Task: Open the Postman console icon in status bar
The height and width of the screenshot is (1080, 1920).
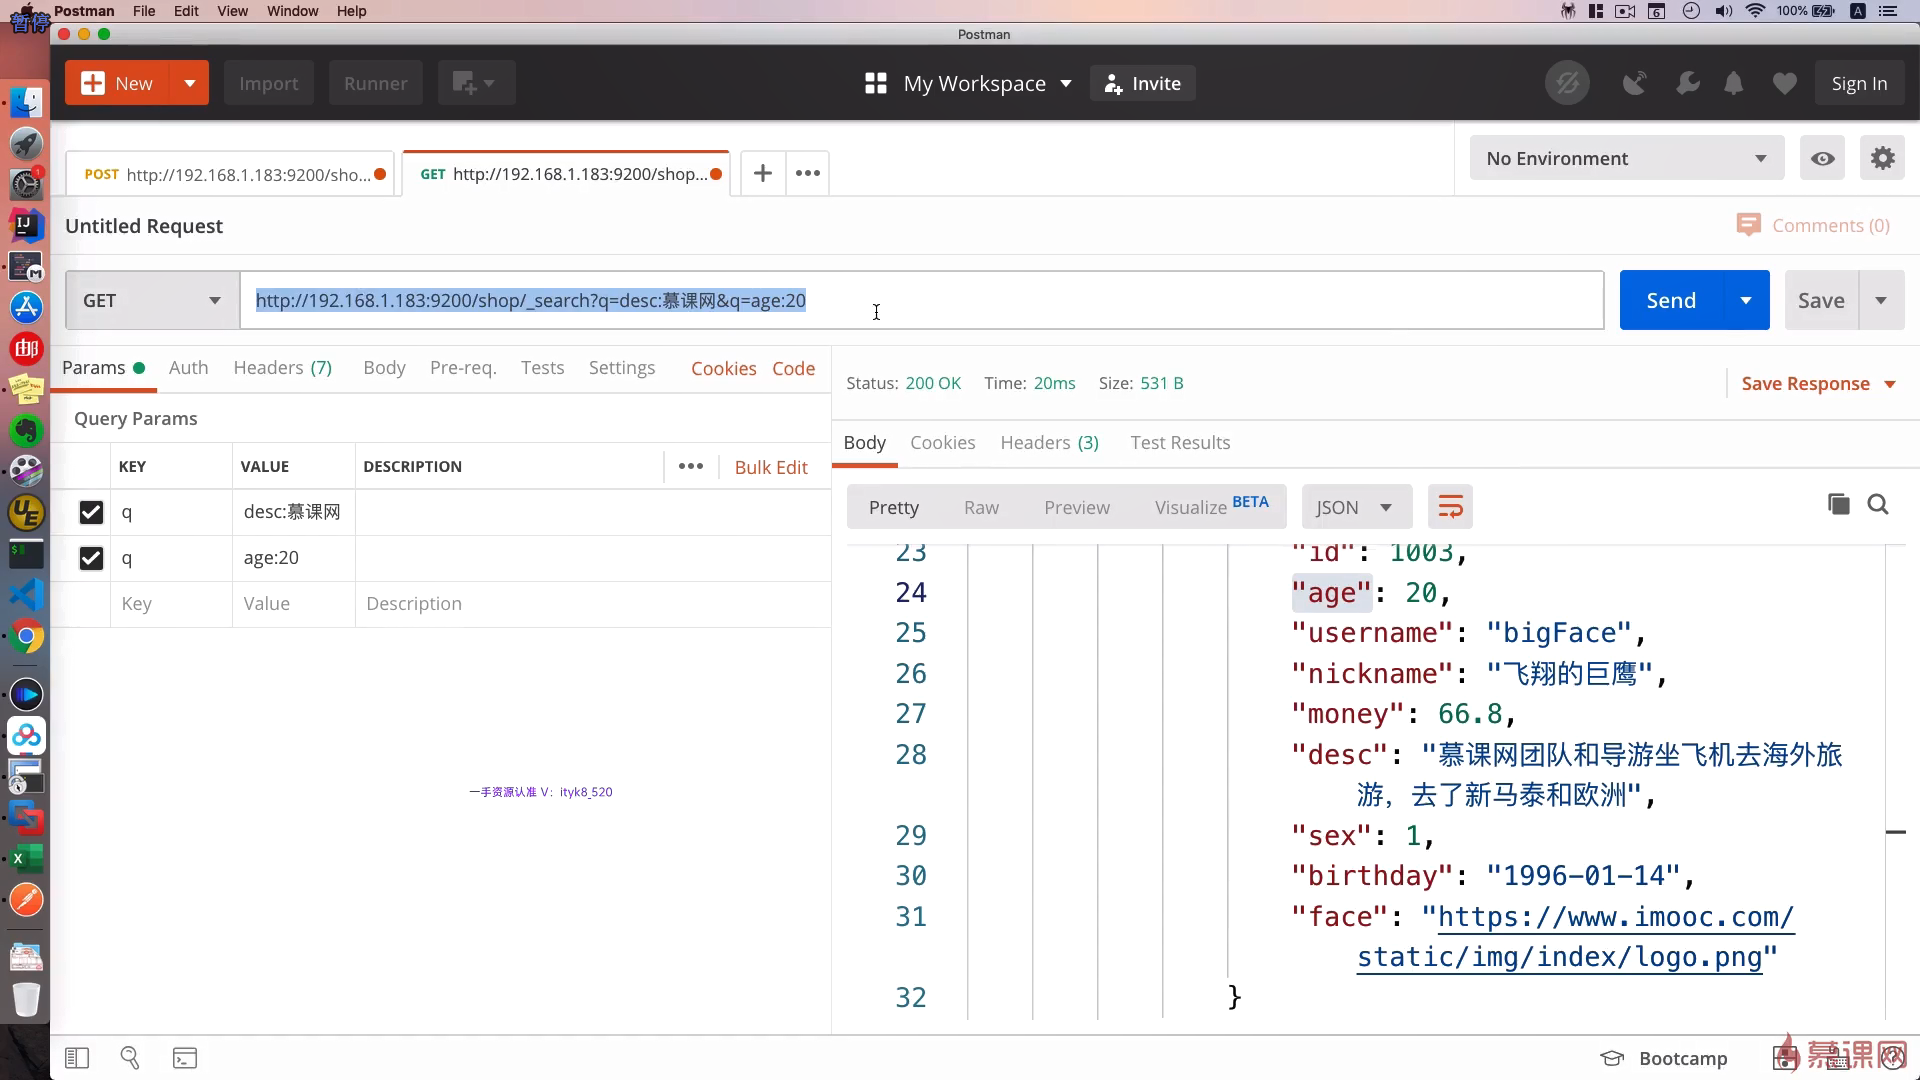Action: click(x=185, y=1058)
